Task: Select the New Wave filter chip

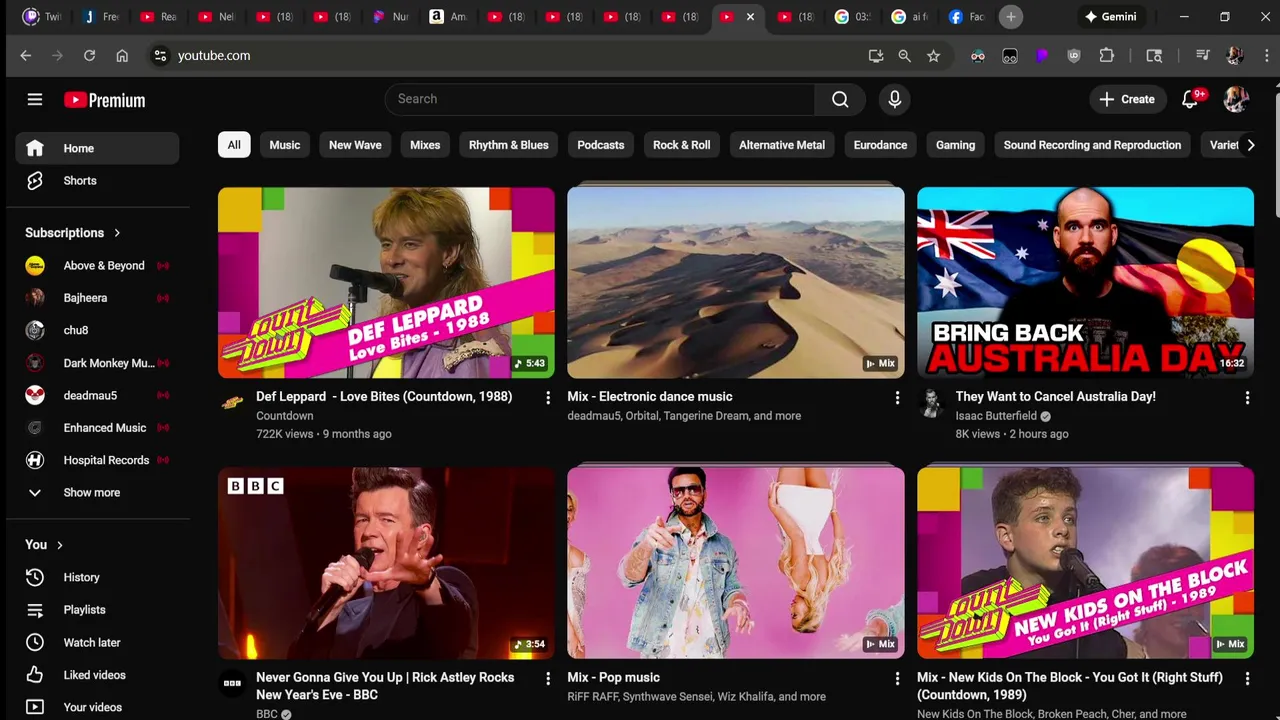Action: [355, 145]
